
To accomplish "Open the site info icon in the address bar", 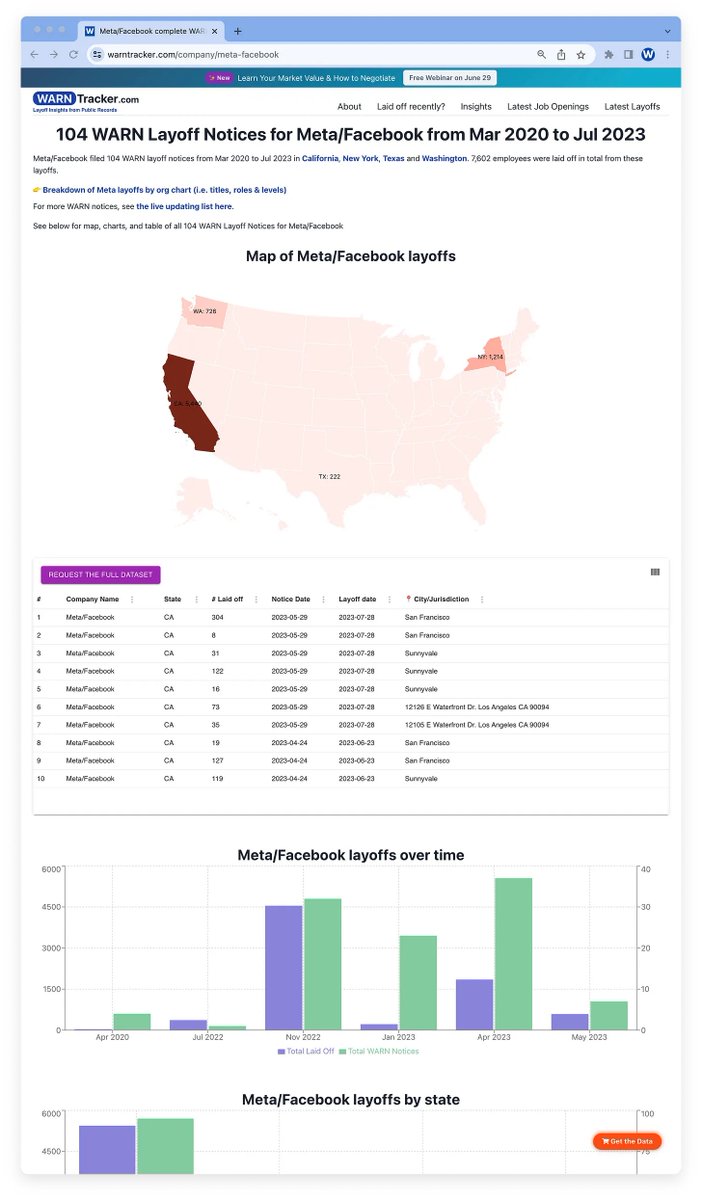I will coord(98,55).
